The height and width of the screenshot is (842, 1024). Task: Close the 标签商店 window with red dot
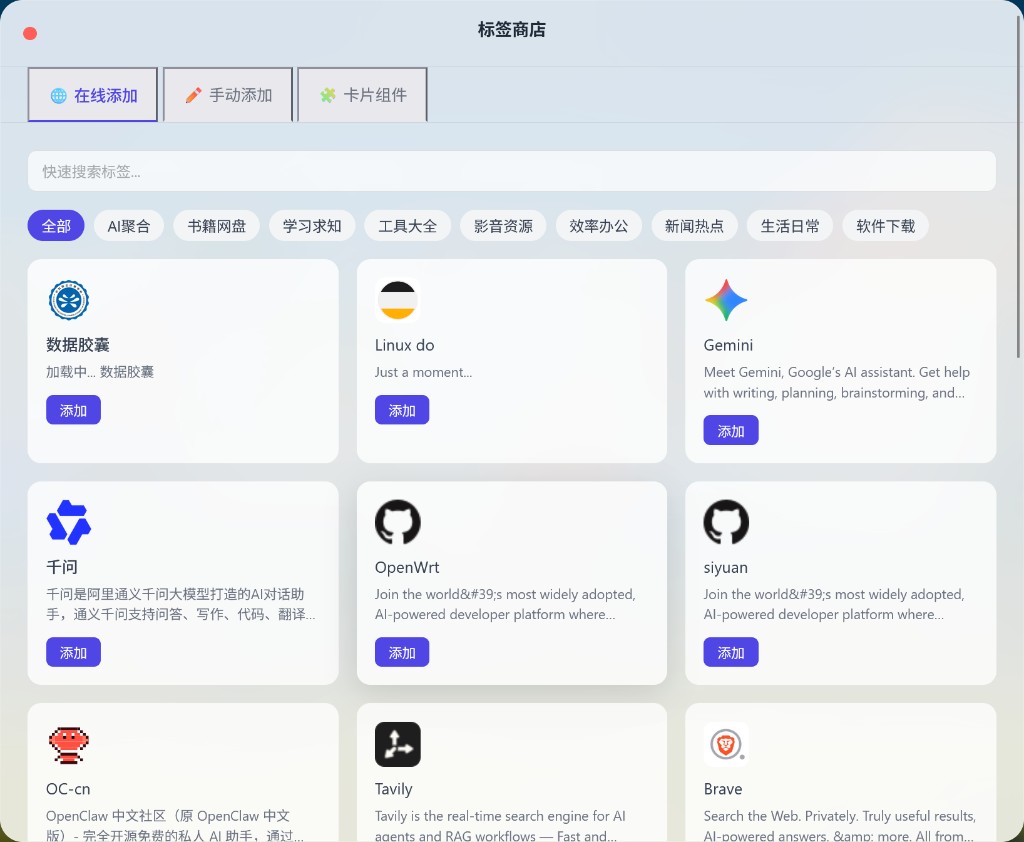pos(30,33)
